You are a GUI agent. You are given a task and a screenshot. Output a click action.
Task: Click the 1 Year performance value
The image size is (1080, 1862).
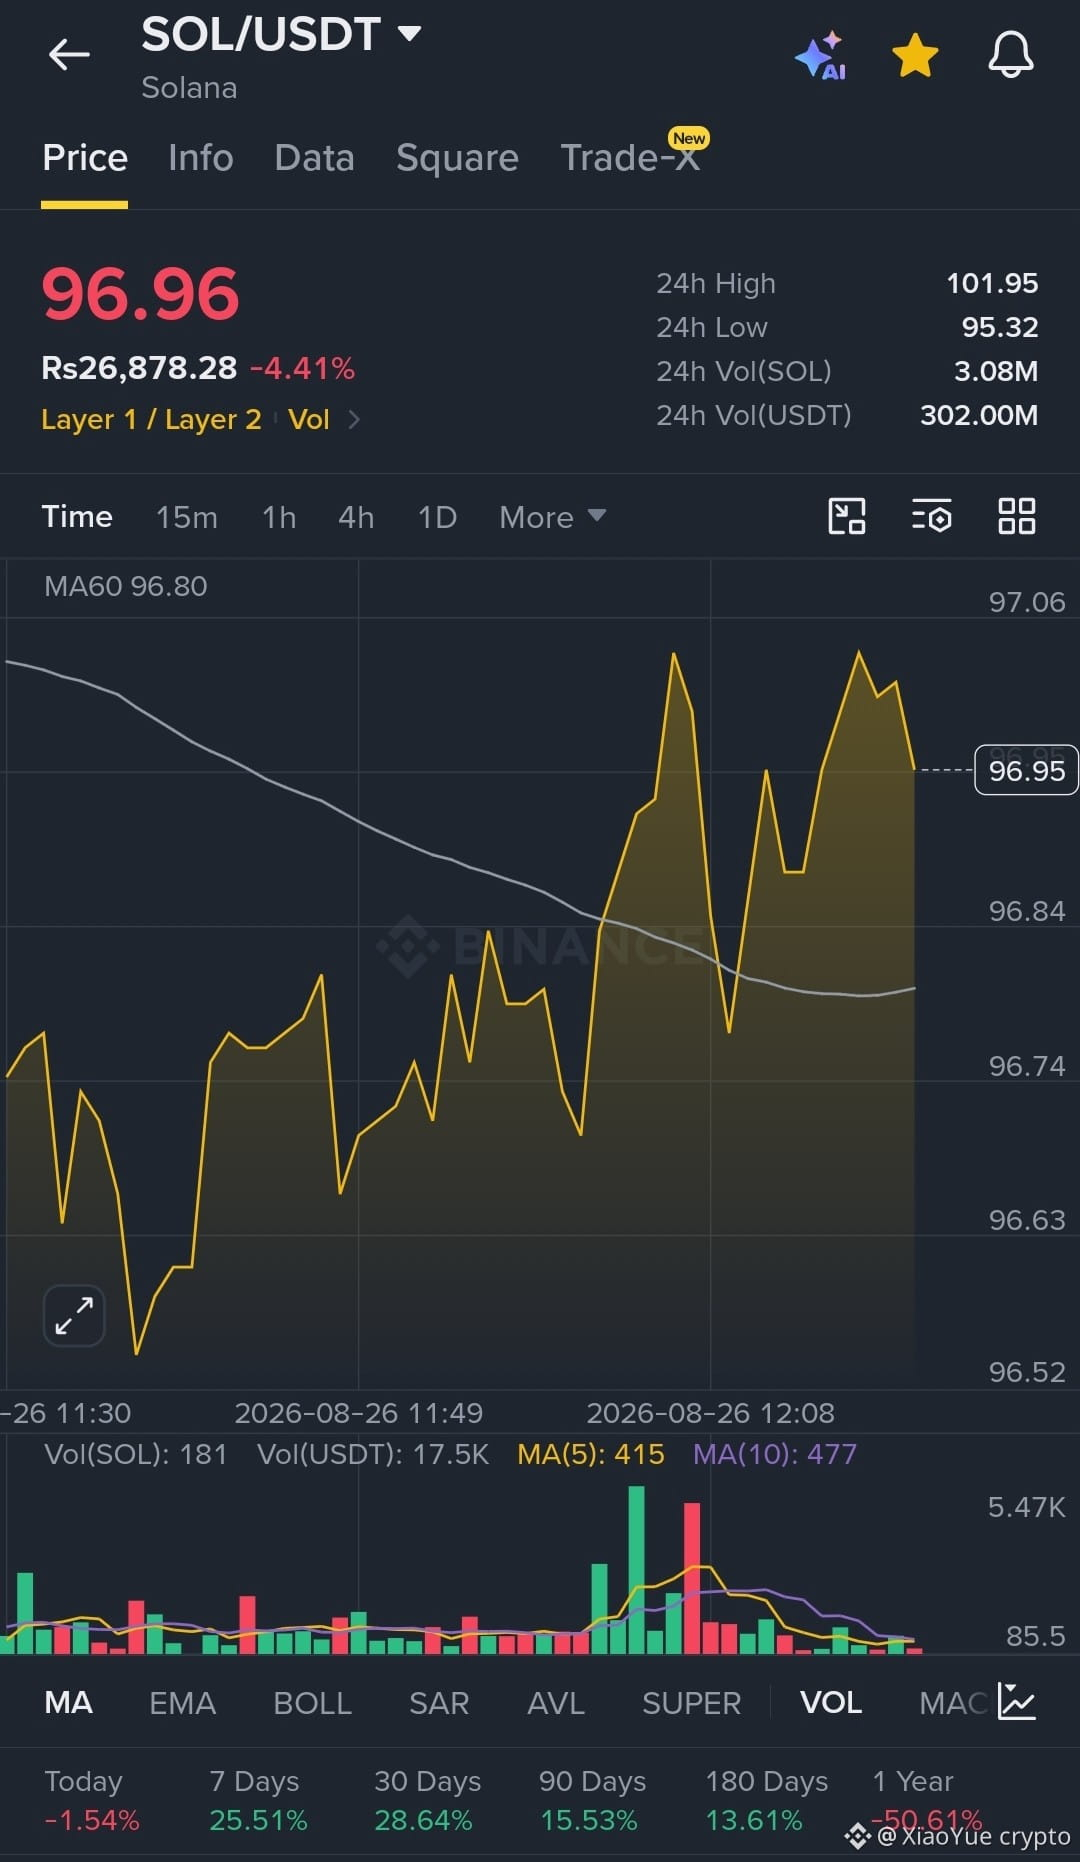point(926,1820)
